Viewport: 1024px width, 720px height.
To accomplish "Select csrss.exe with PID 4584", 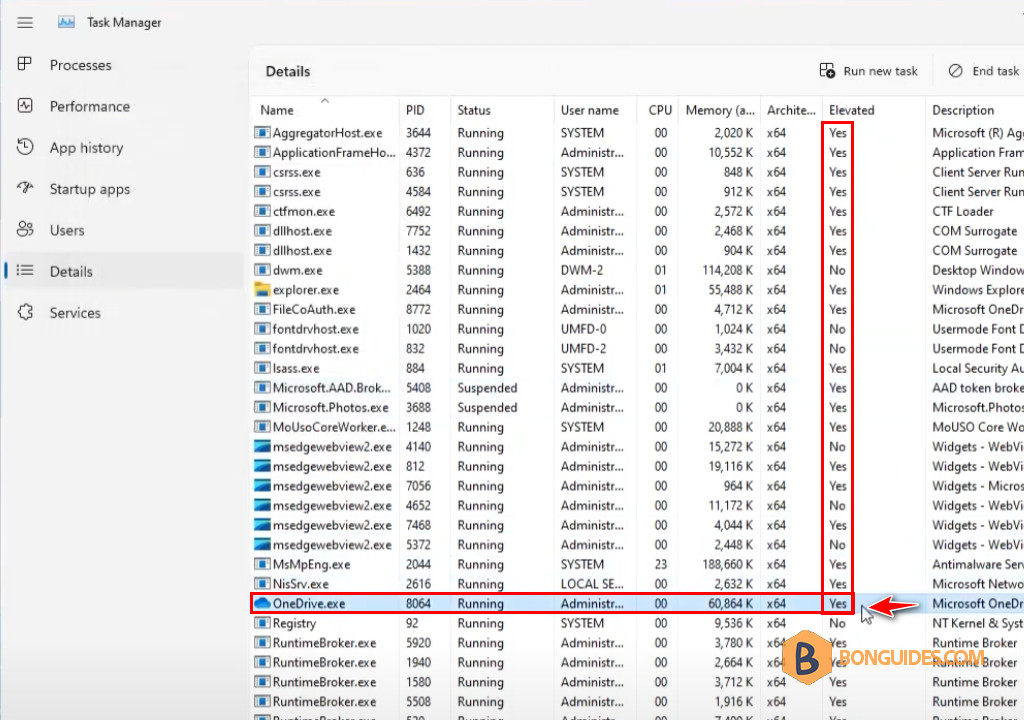I will (x=637, y=191).
